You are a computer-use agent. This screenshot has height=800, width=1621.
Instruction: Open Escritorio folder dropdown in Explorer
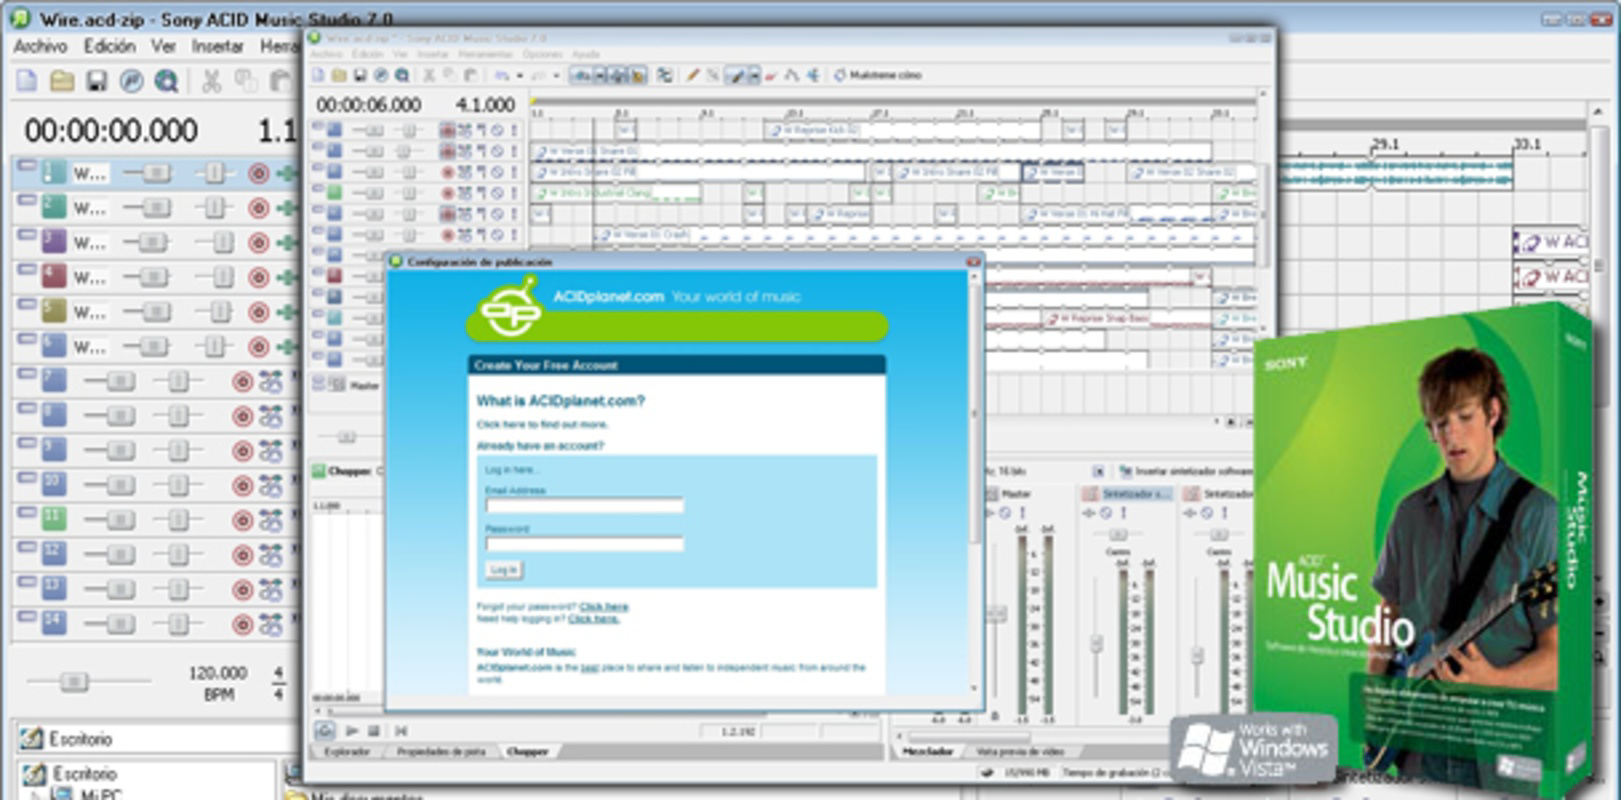[x=160, y=739]
